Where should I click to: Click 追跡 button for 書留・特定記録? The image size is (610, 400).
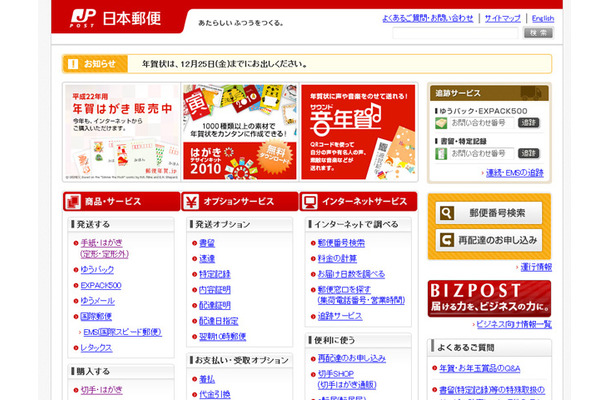click(x=529, y=153)
